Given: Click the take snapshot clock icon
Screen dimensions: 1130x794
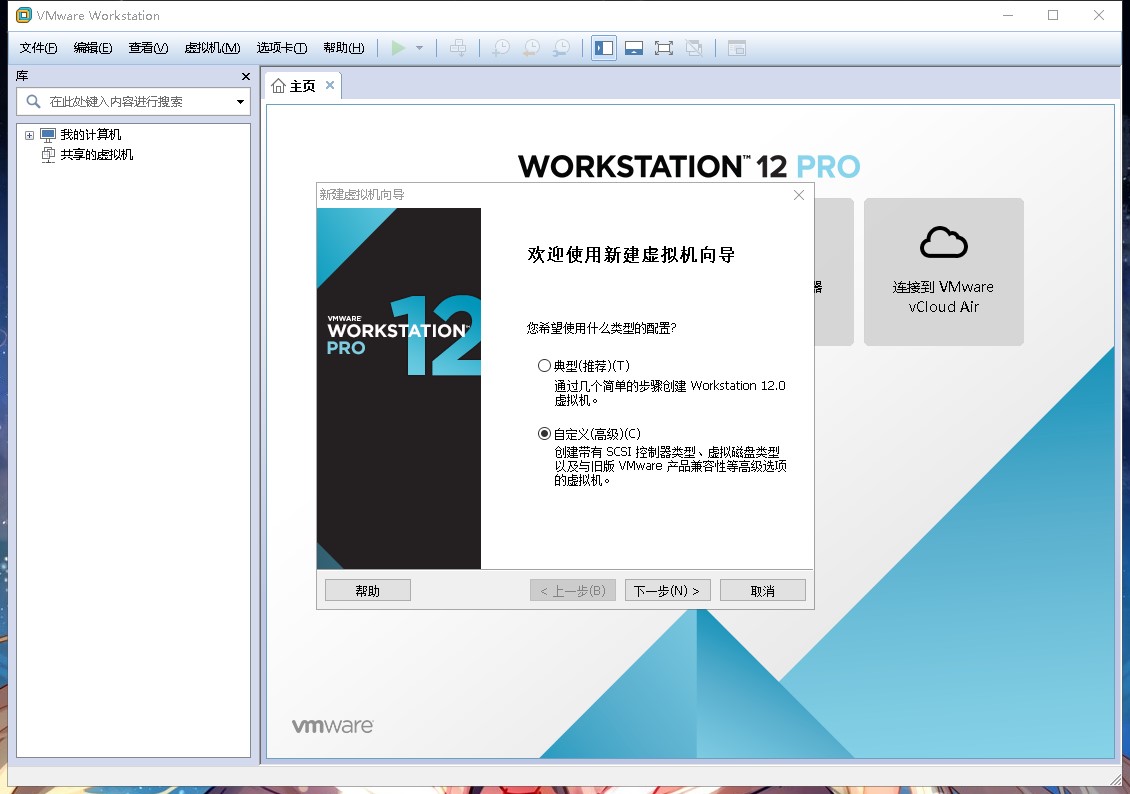Looking at the screenshot, I should pos(501,48).
